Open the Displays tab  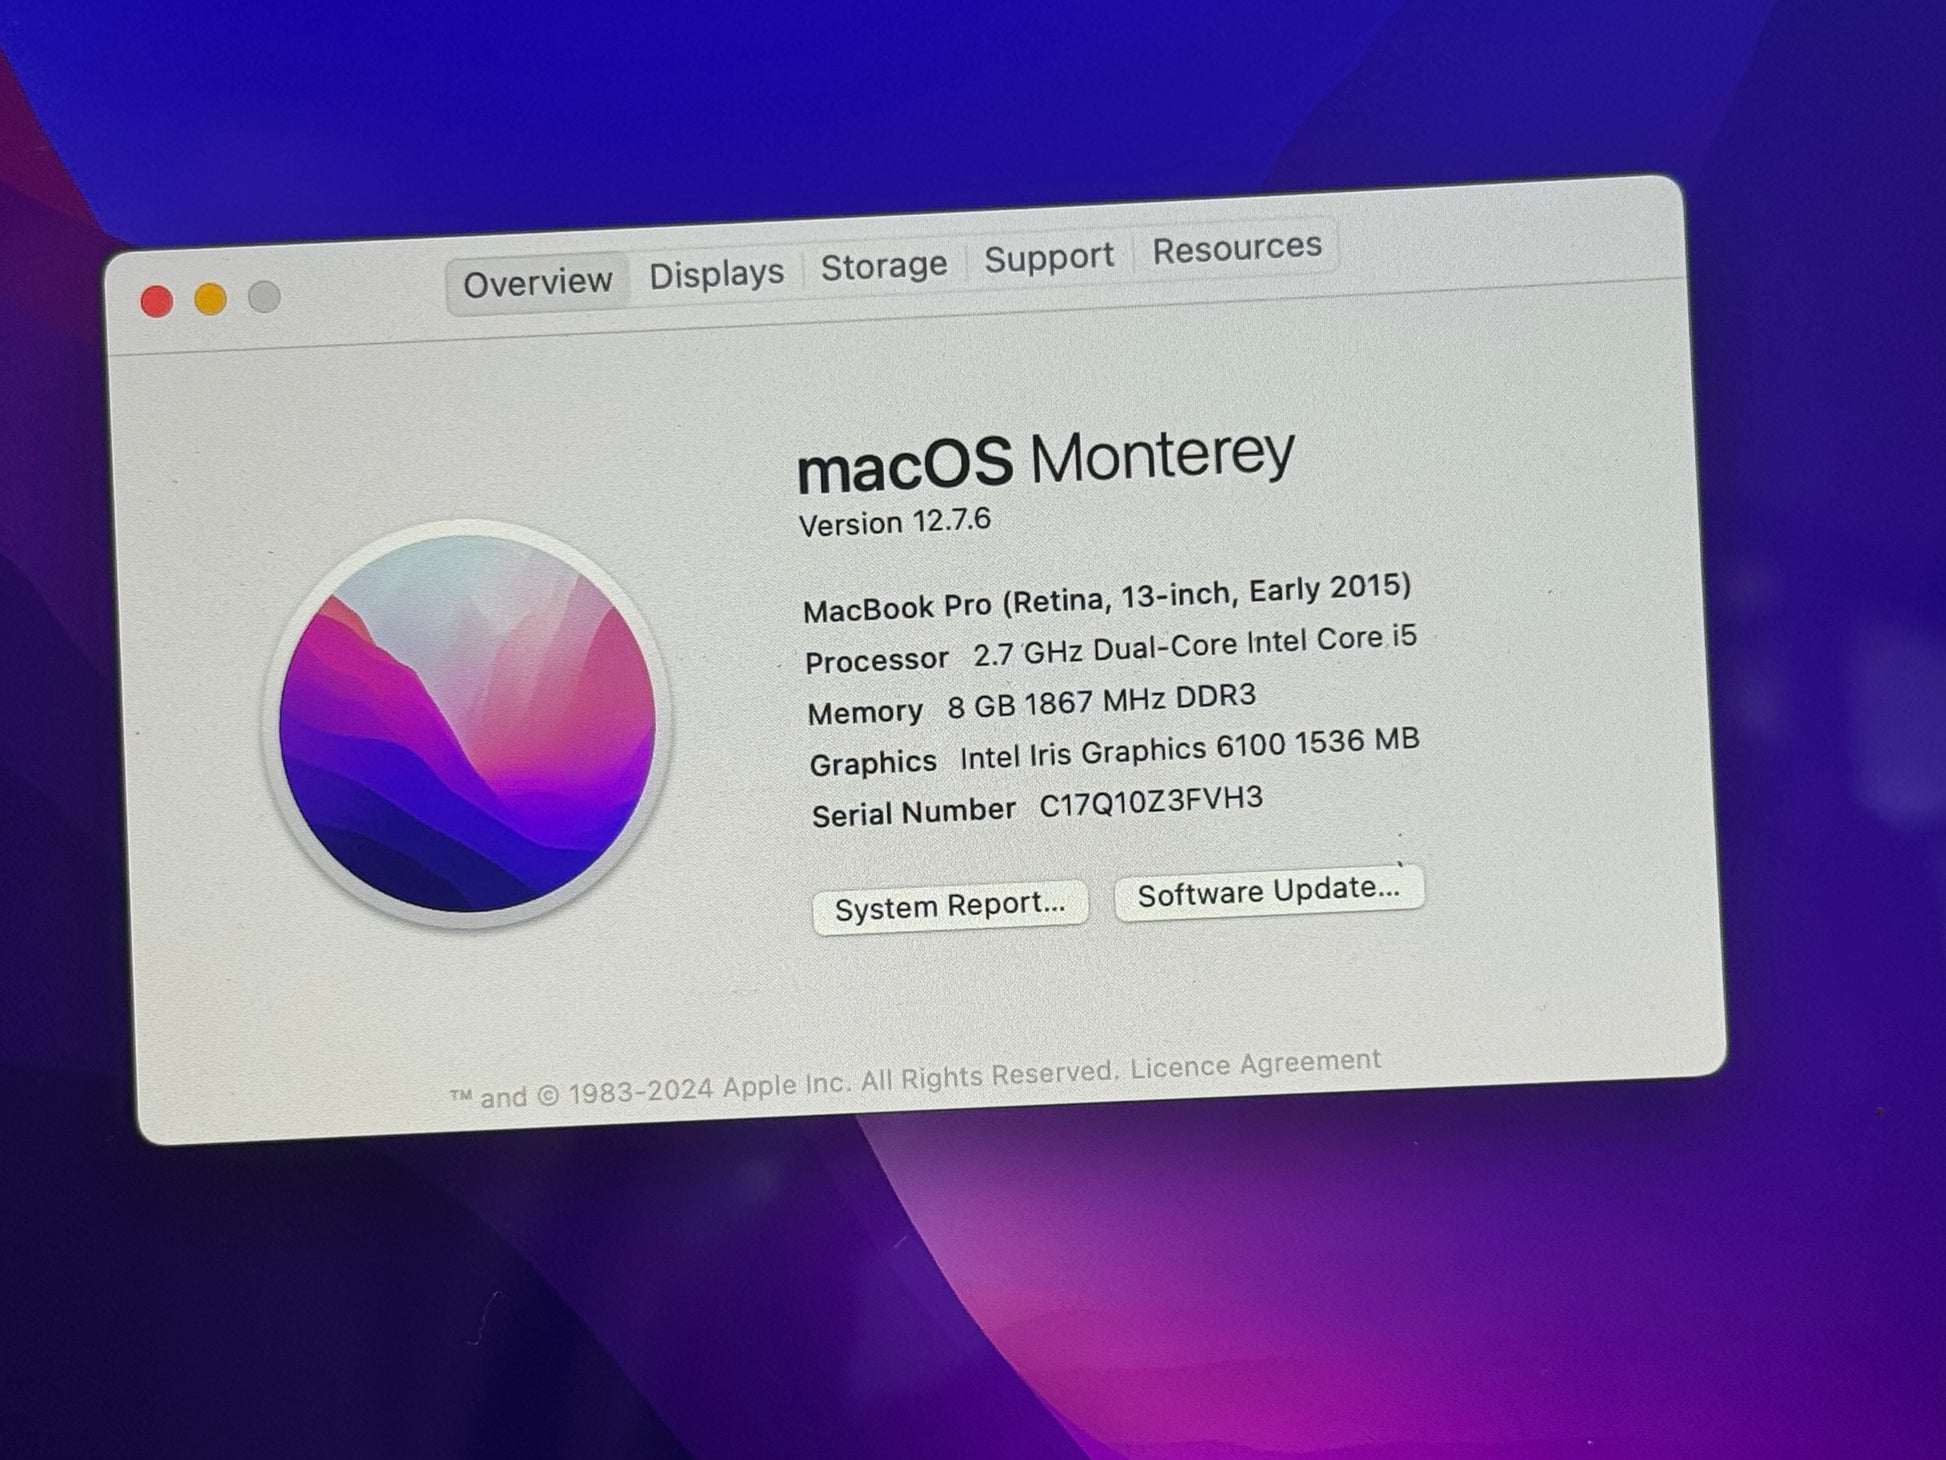[716, 274]
